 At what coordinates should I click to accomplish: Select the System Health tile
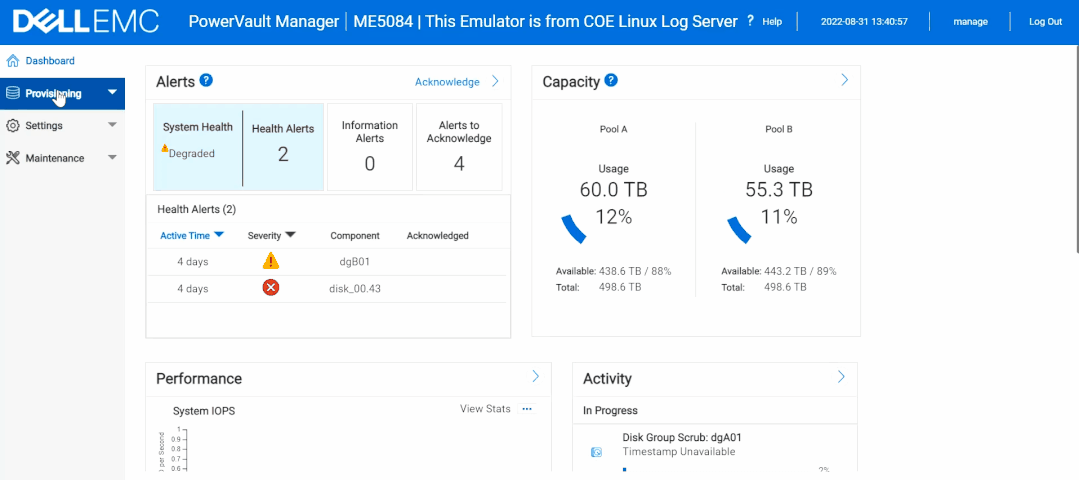click(x=197, y=147)
